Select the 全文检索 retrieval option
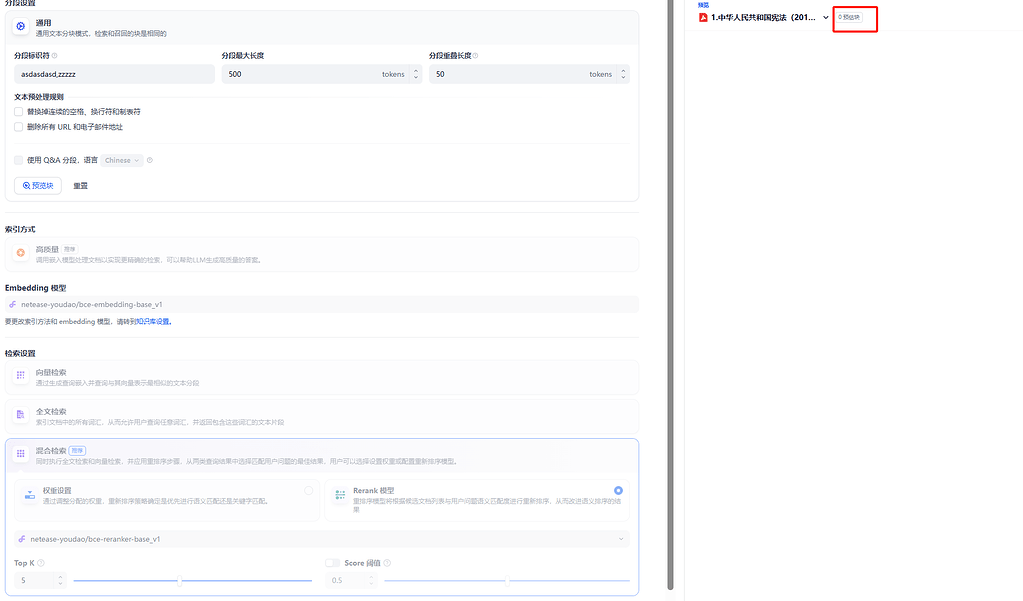 322,416
